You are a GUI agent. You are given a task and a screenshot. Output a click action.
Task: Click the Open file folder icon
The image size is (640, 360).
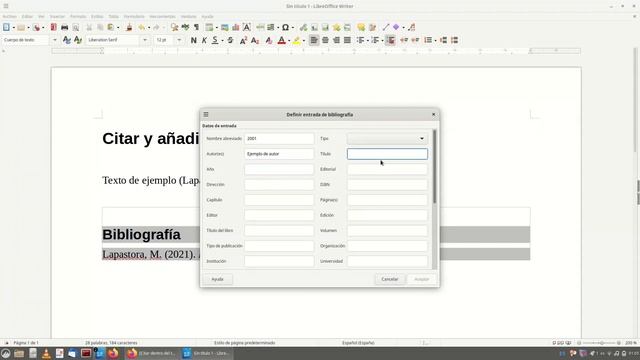(21, 27)
